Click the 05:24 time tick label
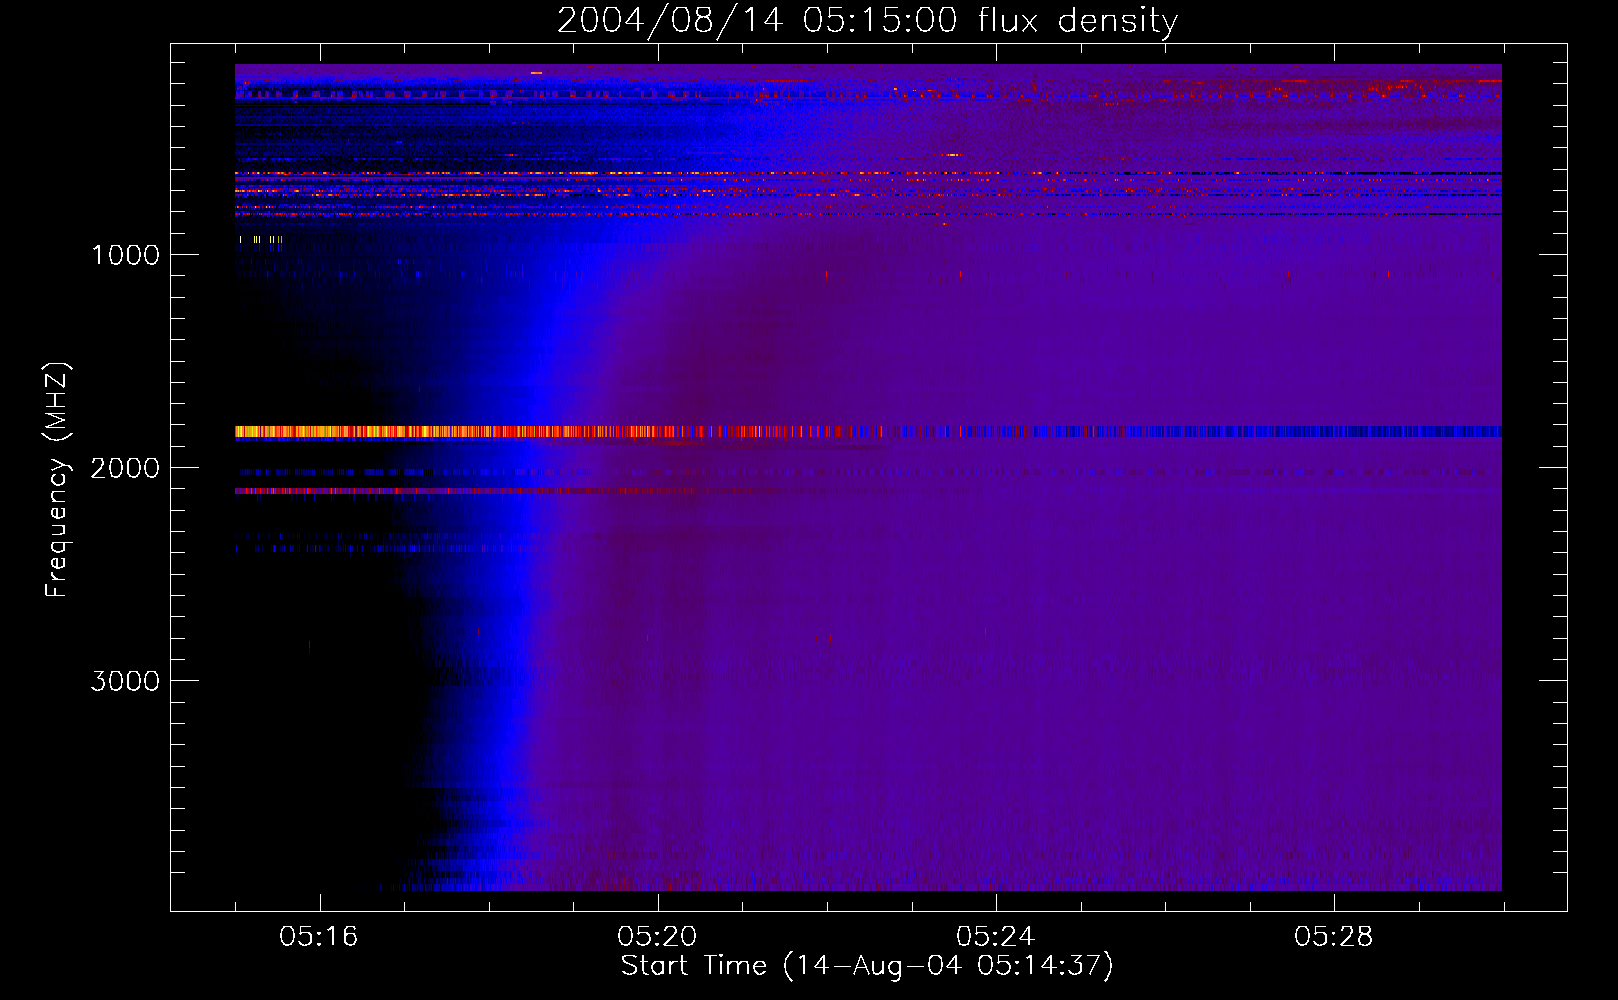This screenshot has width=1618, height=1000. 995,937
